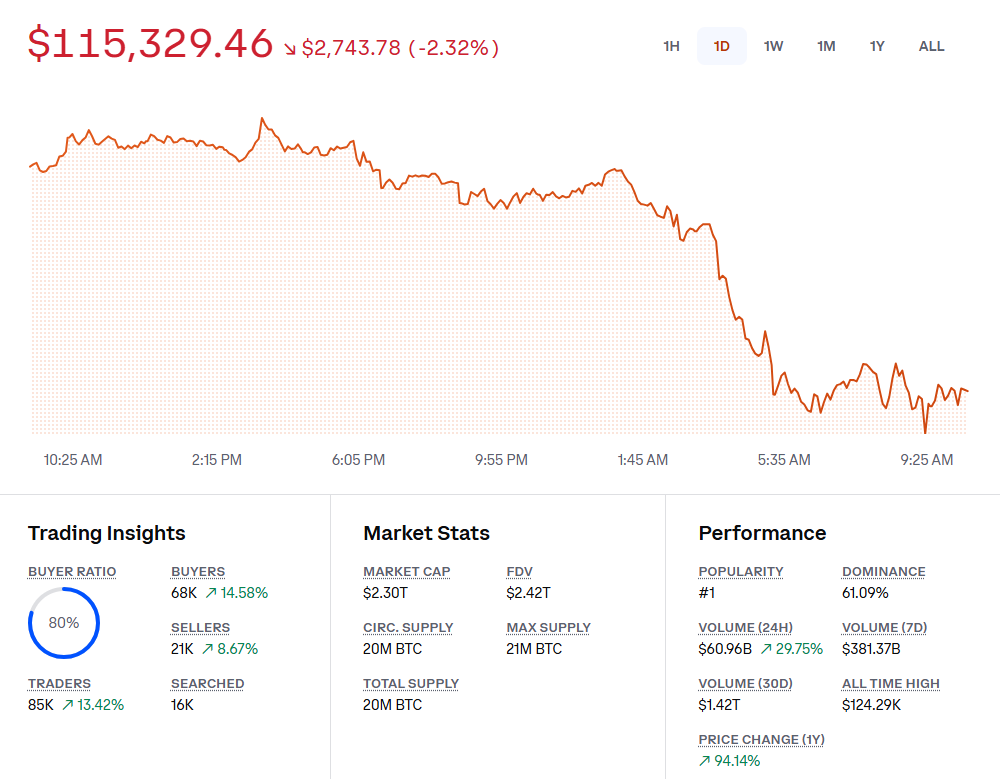Click the 80% buyer ratio gauge
Viewport: 1000px width, 779px height.
[x=63, y=622]
